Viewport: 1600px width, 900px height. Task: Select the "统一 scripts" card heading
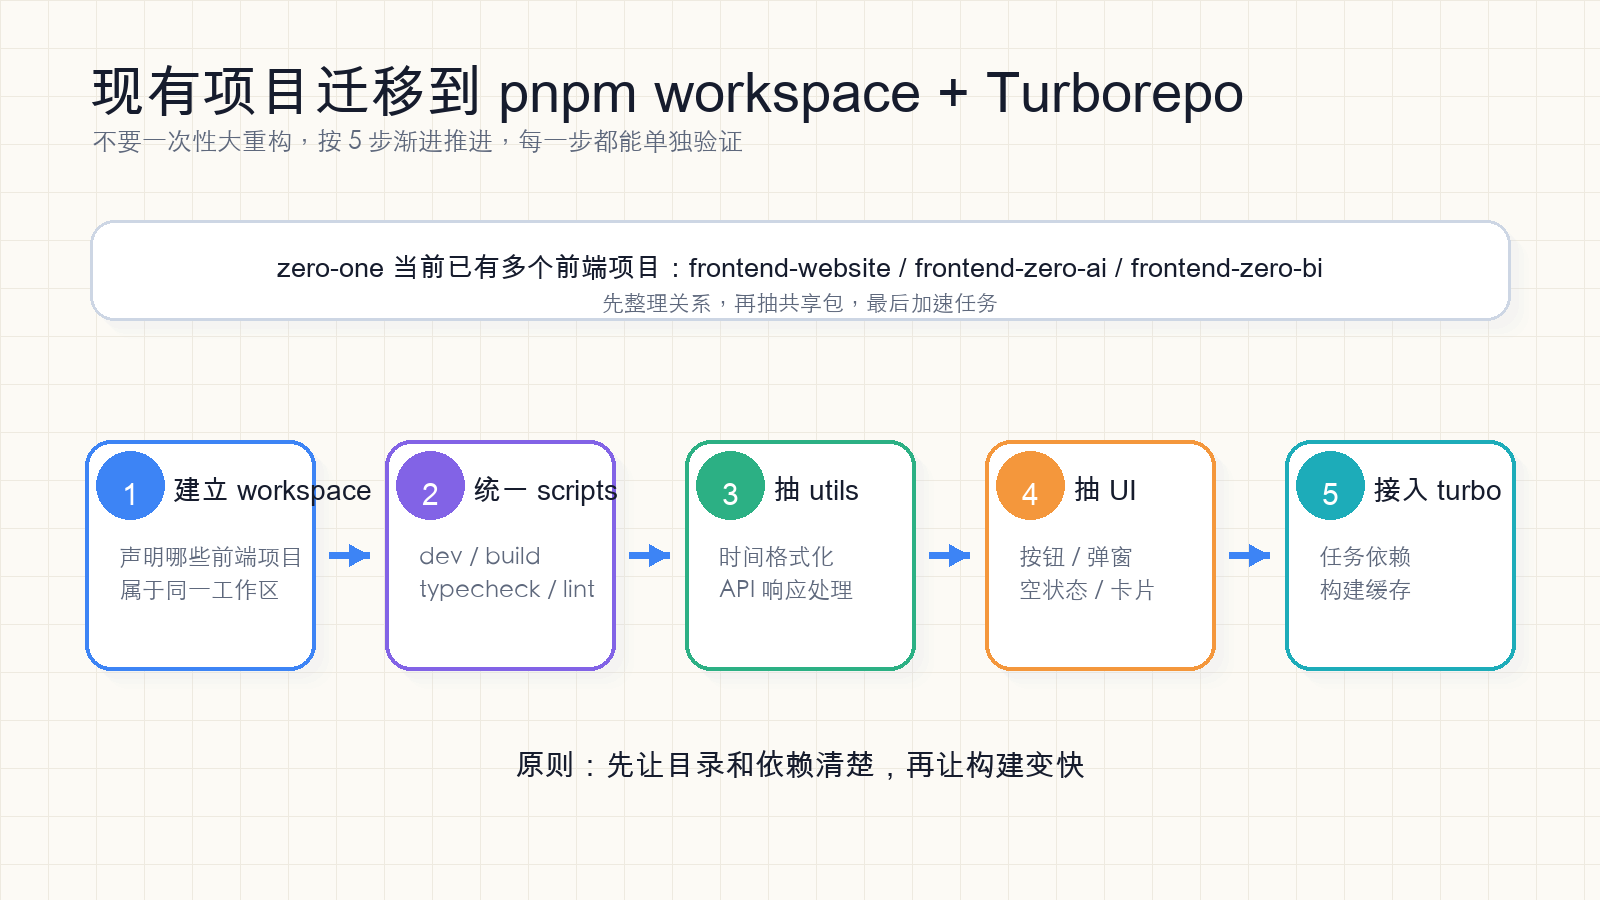546,490
